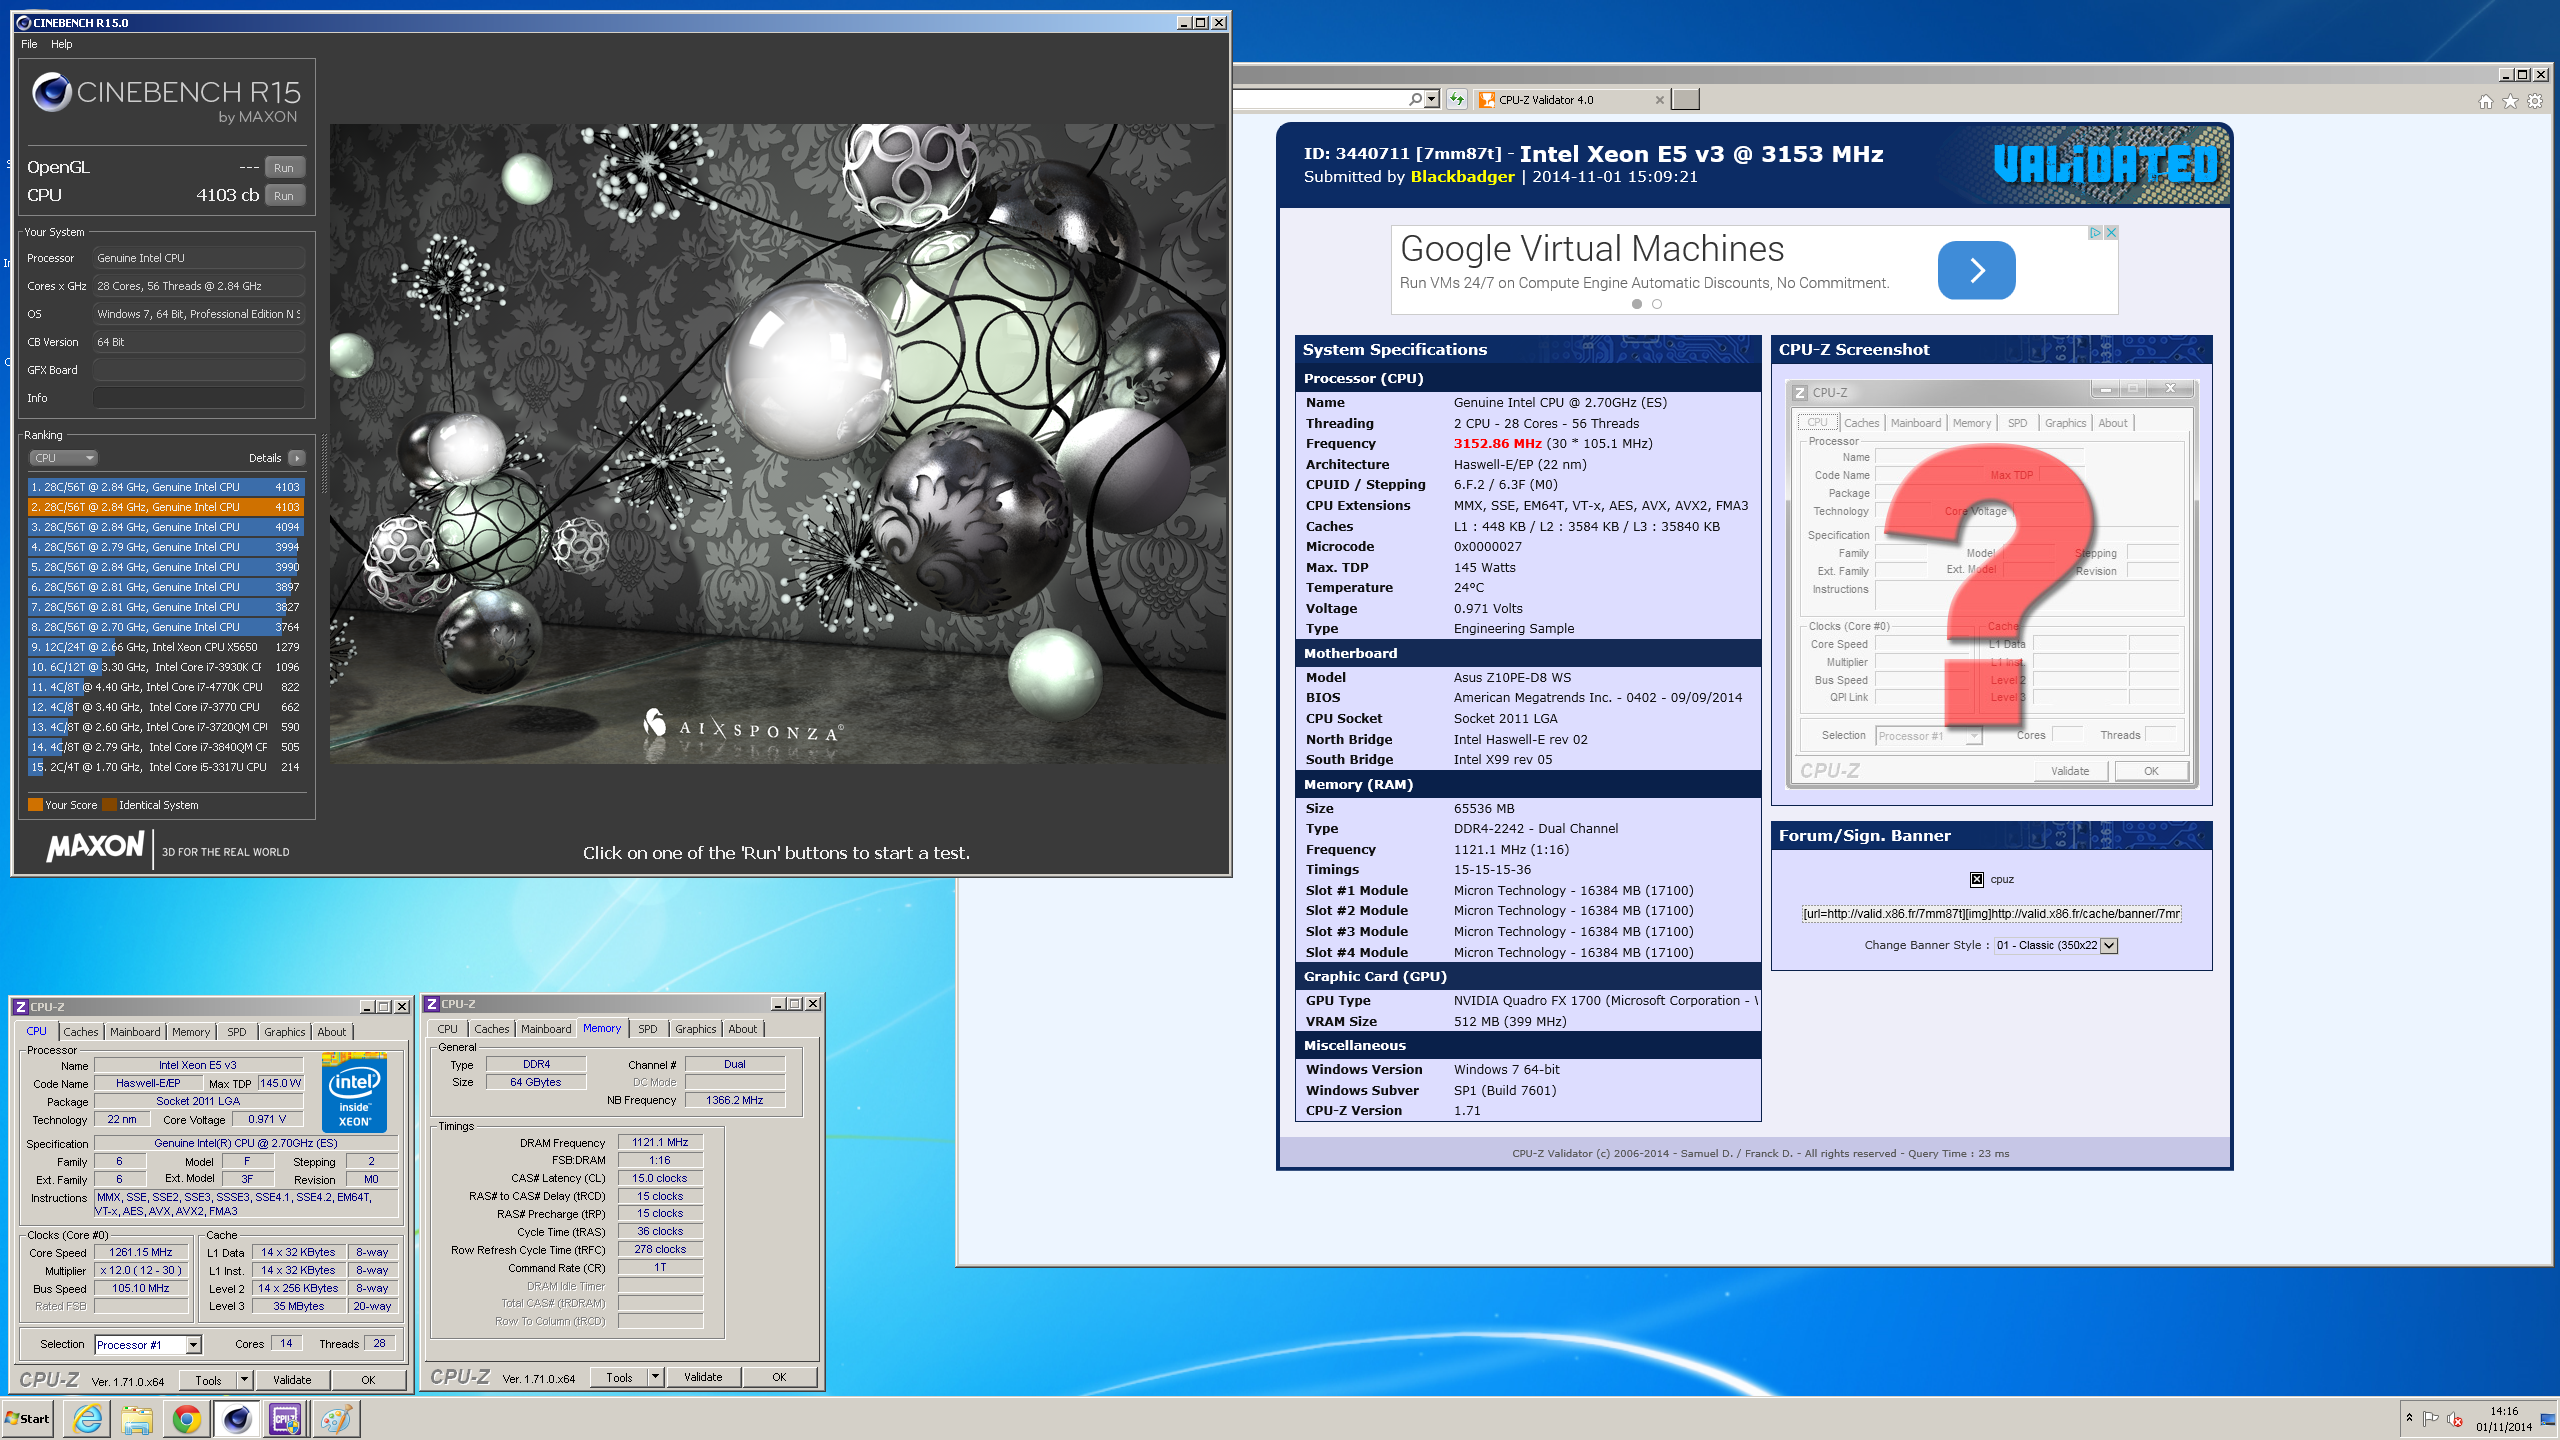Launch Internet Explorer from the taskbar
The height and width of the screenshot is (1440, 2560).
pos(88,1418)
